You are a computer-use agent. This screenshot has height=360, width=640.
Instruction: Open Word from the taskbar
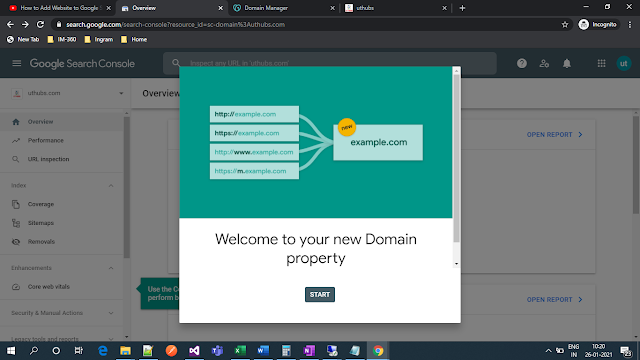click(263, 350)
